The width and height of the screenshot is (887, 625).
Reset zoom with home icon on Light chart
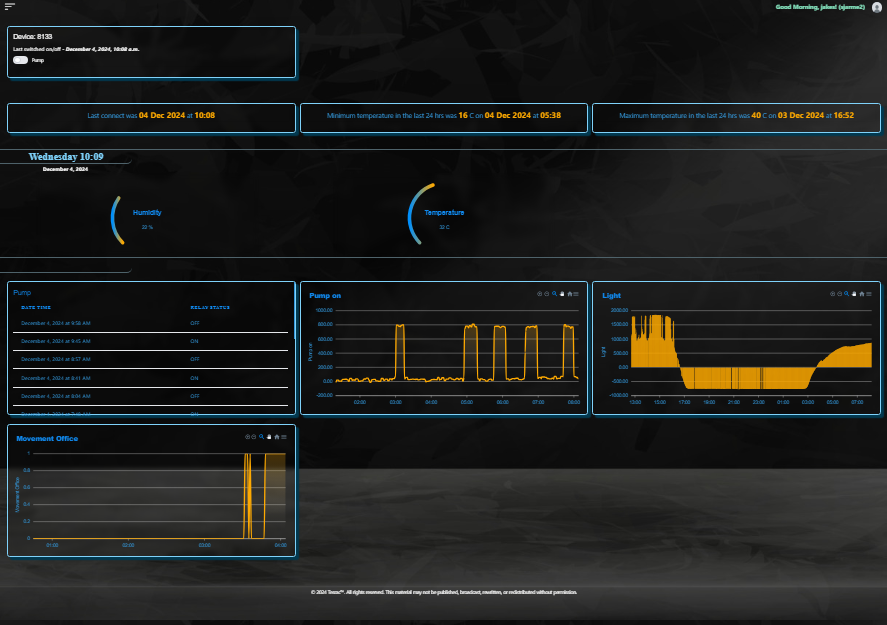(x=862, y=294)
